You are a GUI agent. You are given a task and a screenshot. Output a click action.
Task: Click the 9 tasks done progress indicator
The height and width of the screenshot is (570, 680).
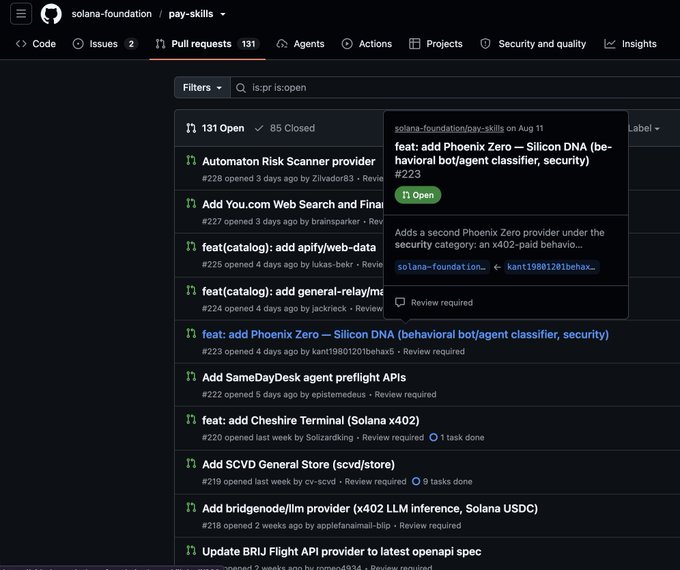[442, 482]
